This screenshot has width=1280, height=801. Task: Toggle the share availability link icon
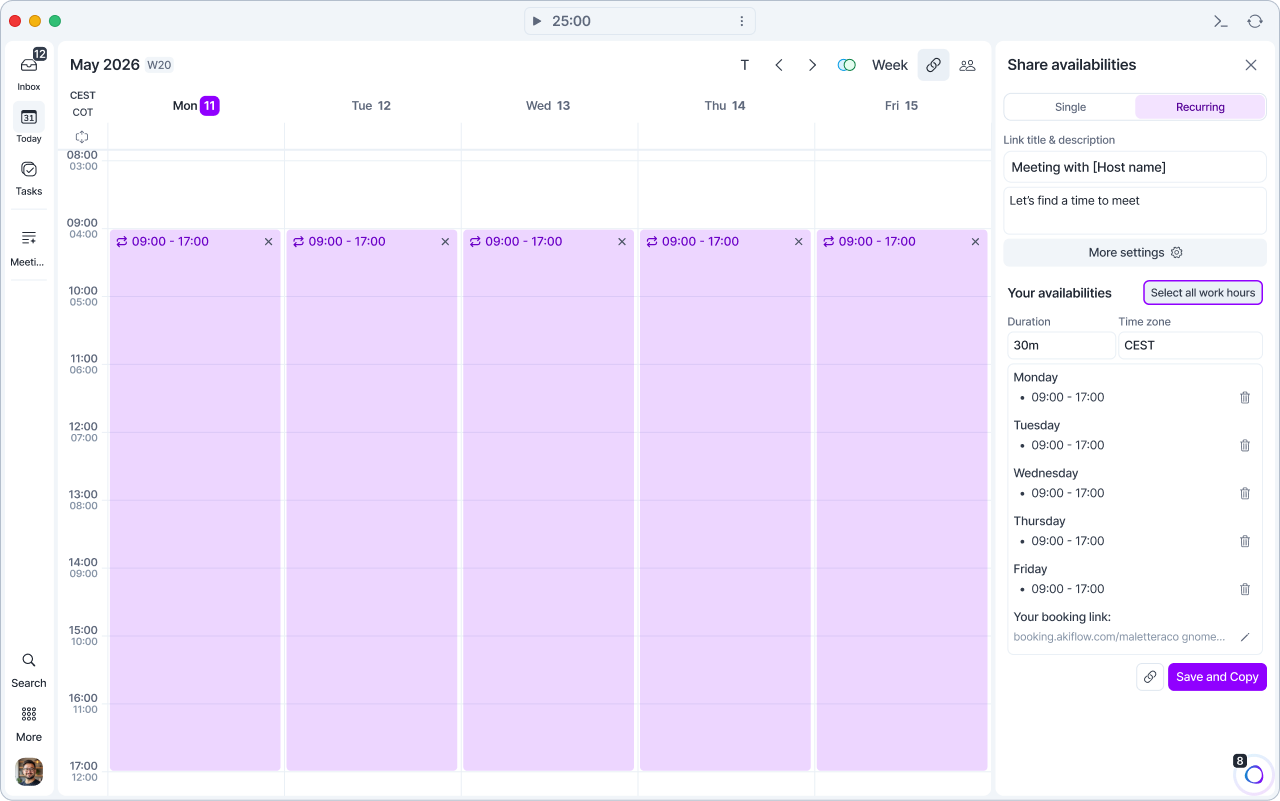tap(933, 65)
